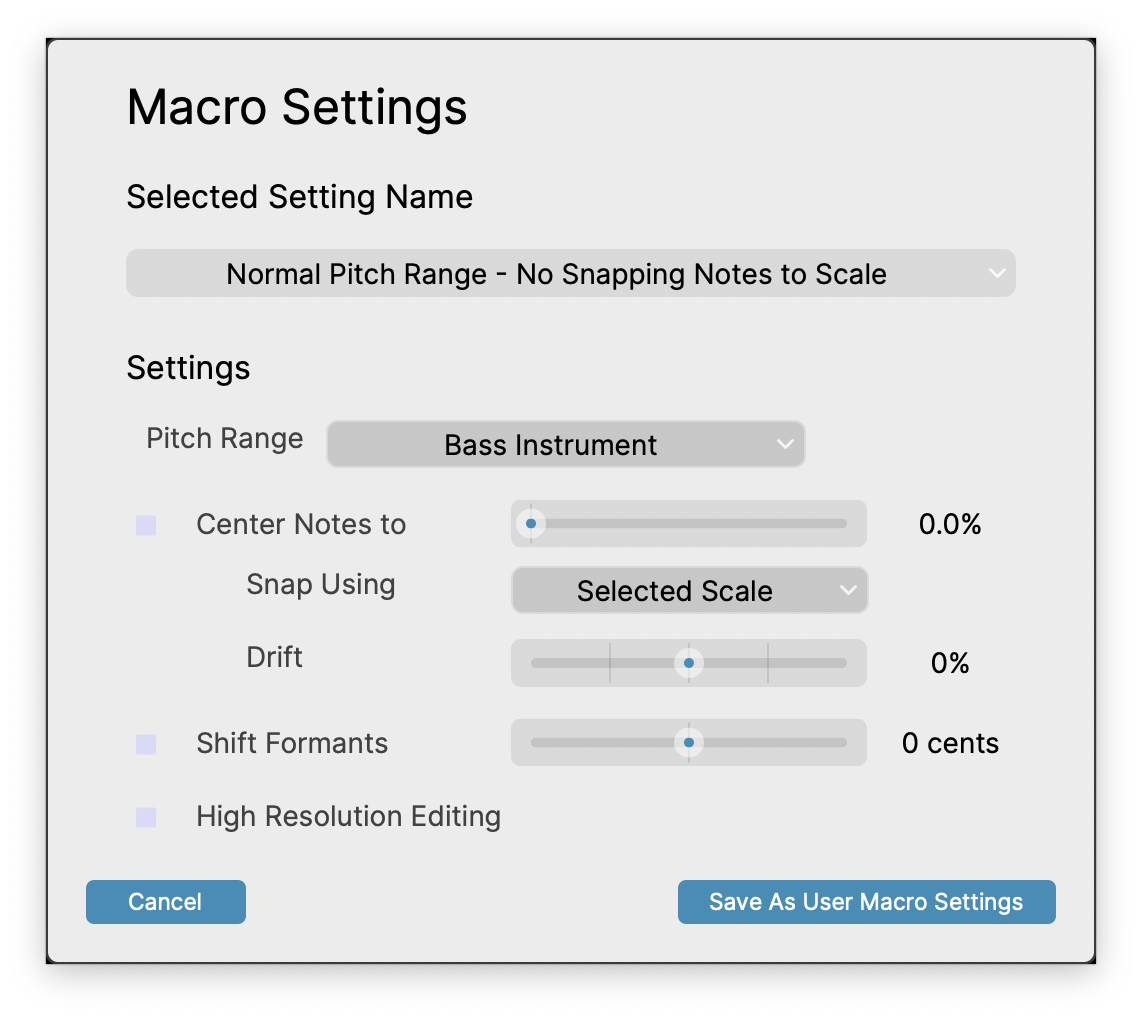
Task: Click the Shift Formants slider handle
Action: pos(689,742)
